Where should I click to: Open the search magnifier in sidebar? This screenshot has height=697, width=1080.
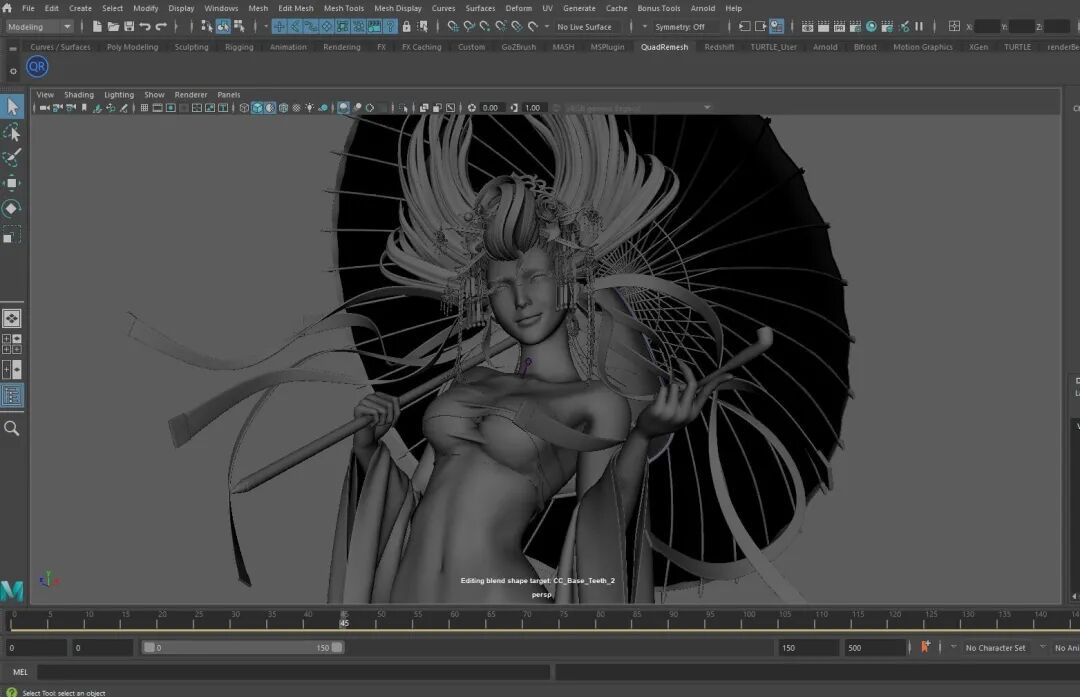12,428
